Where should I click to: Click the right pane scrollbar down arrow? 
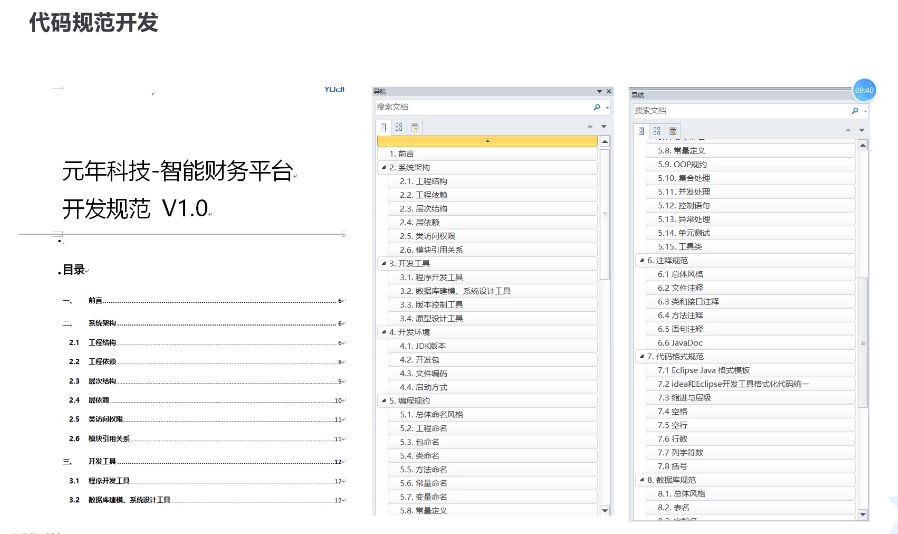point(863,515)
